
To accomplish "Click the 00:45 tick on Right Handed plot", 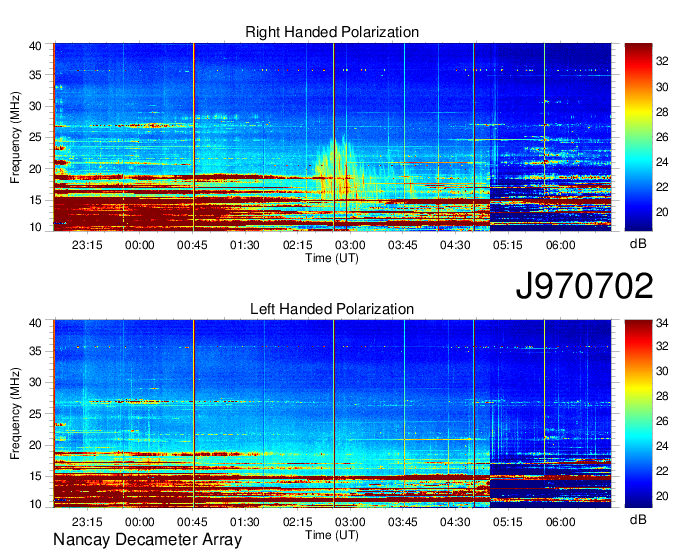I will 192,245.
